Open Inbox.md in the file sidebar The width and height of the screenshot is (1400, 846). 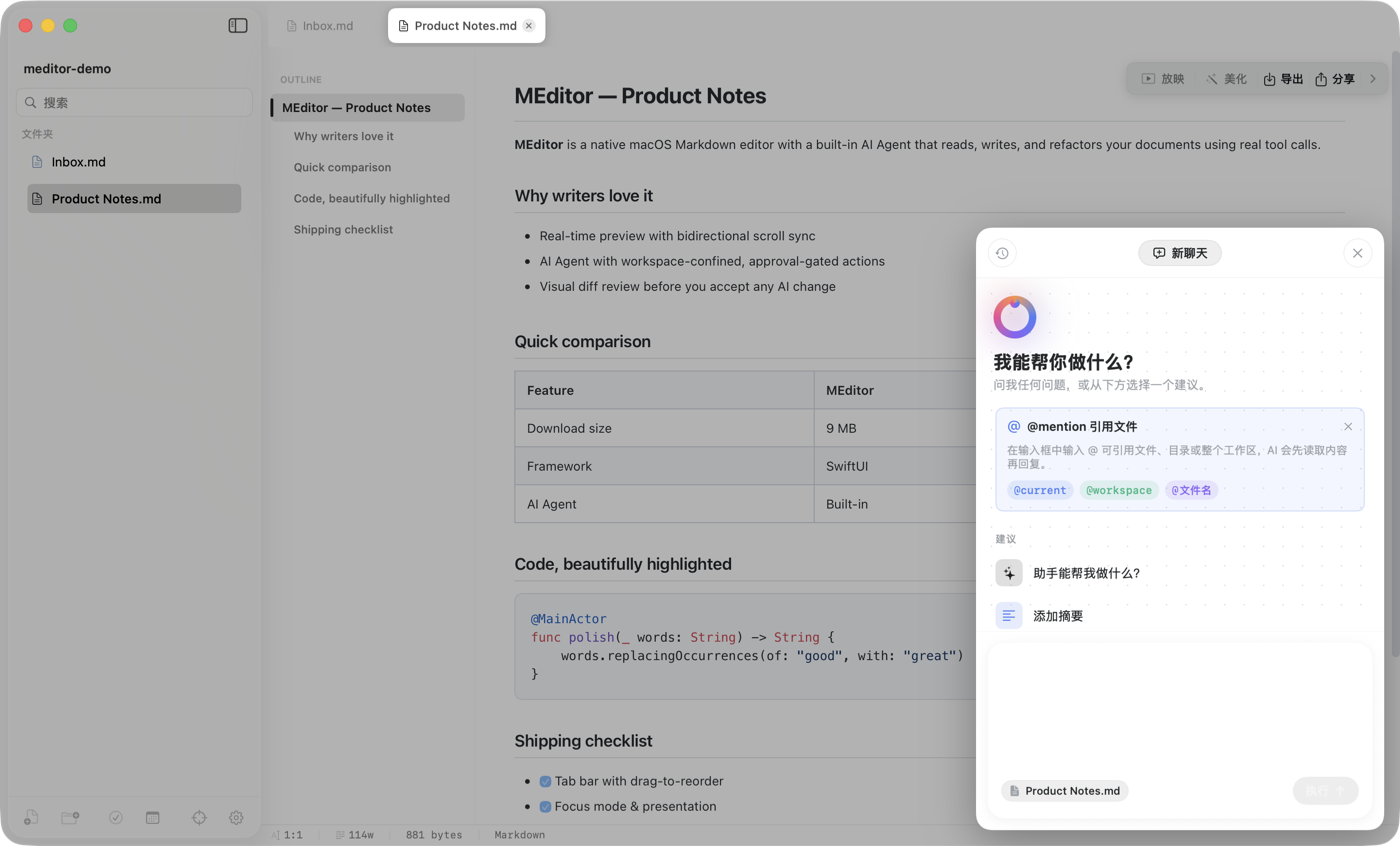(134, 162)
